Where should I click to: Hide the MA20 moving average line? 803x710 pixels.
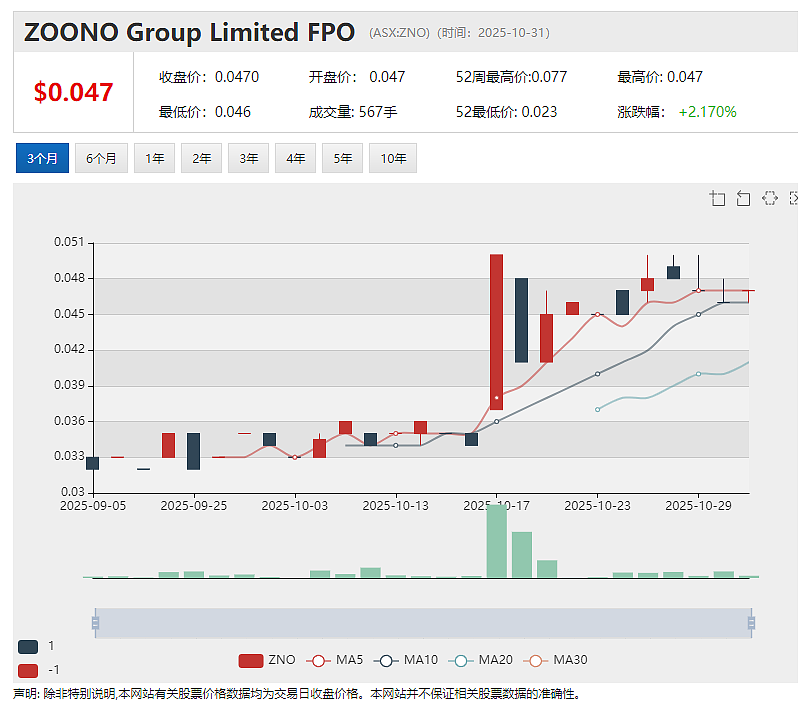[480, 660]
